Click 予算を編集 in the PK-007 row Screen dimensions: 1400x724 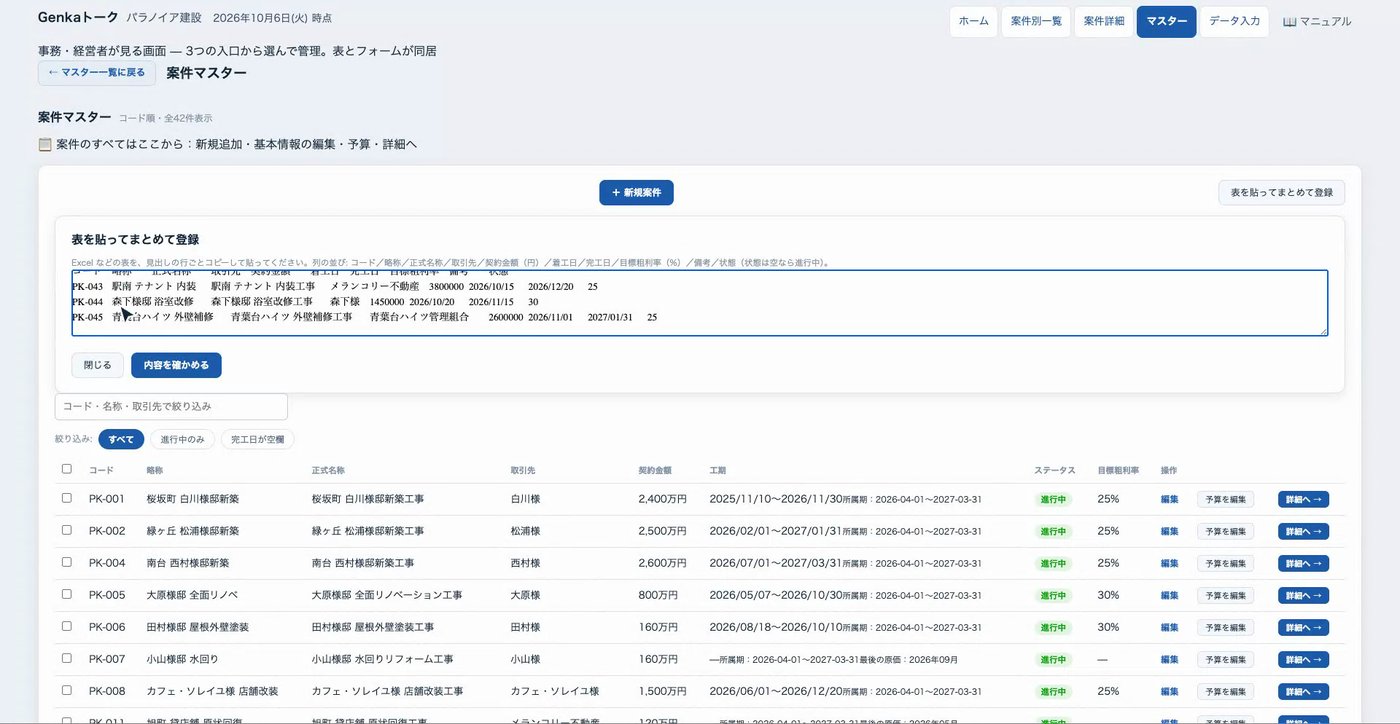click(1225, 659)
